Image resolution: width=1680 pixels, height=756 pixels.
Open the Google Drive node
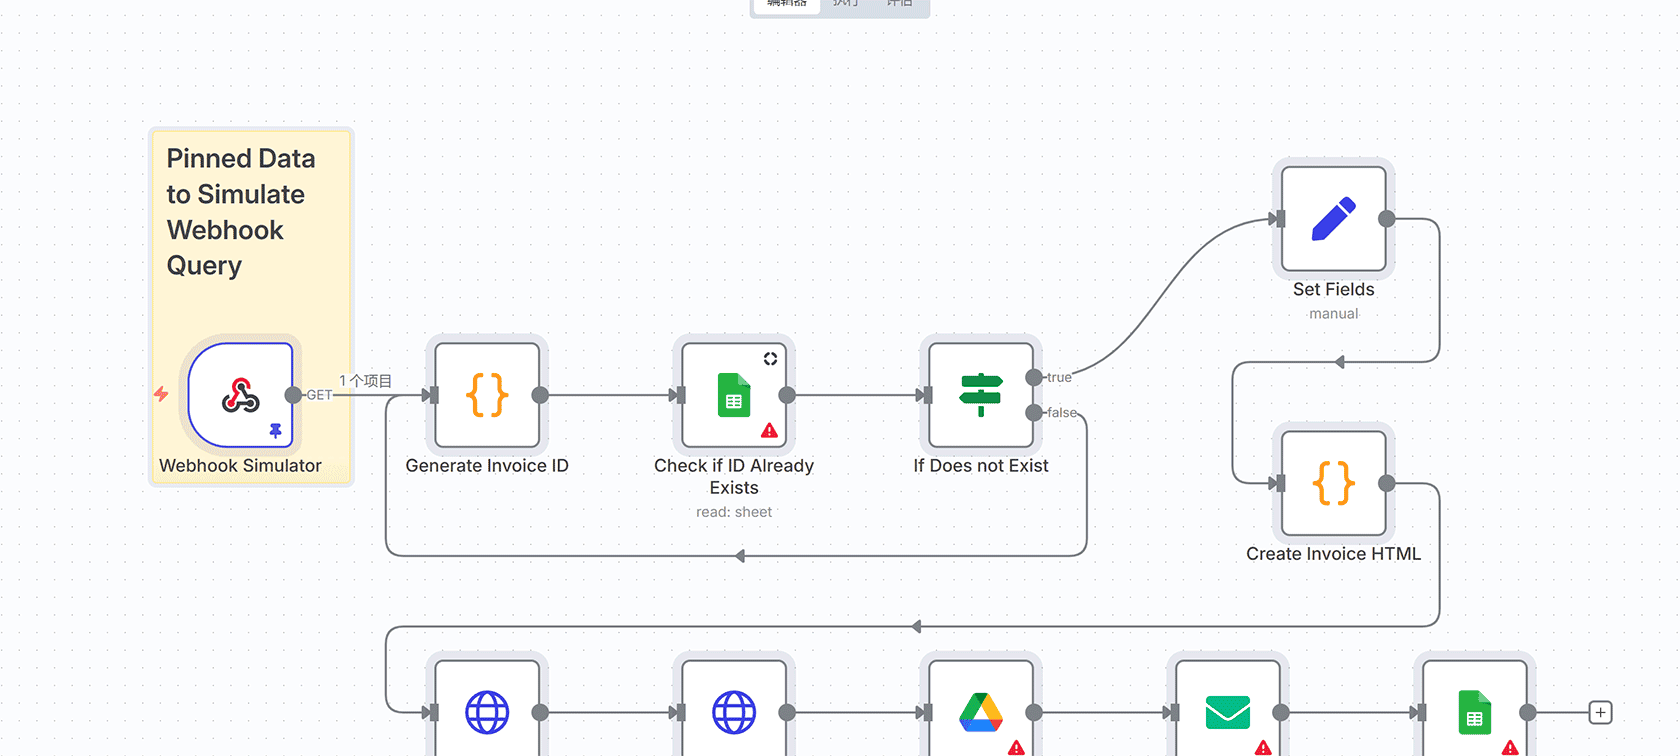[x=981, y=712]
